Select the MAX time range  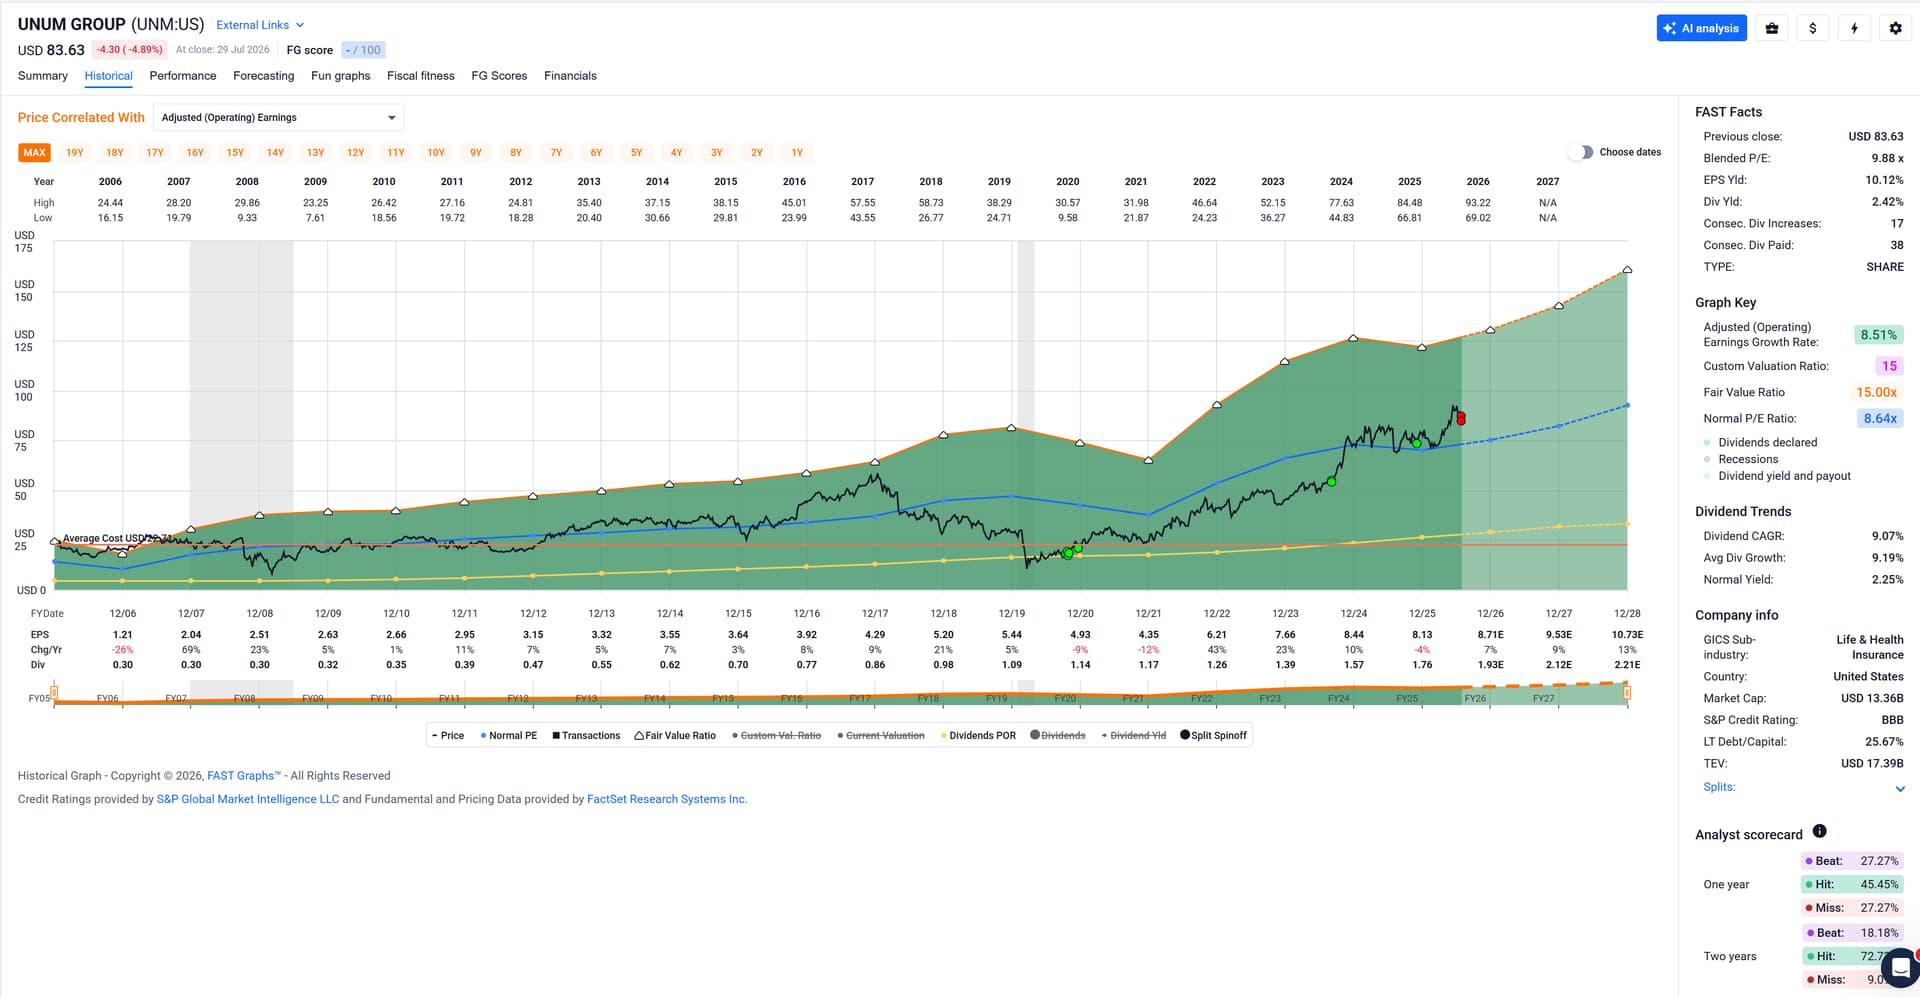point(35,153)
